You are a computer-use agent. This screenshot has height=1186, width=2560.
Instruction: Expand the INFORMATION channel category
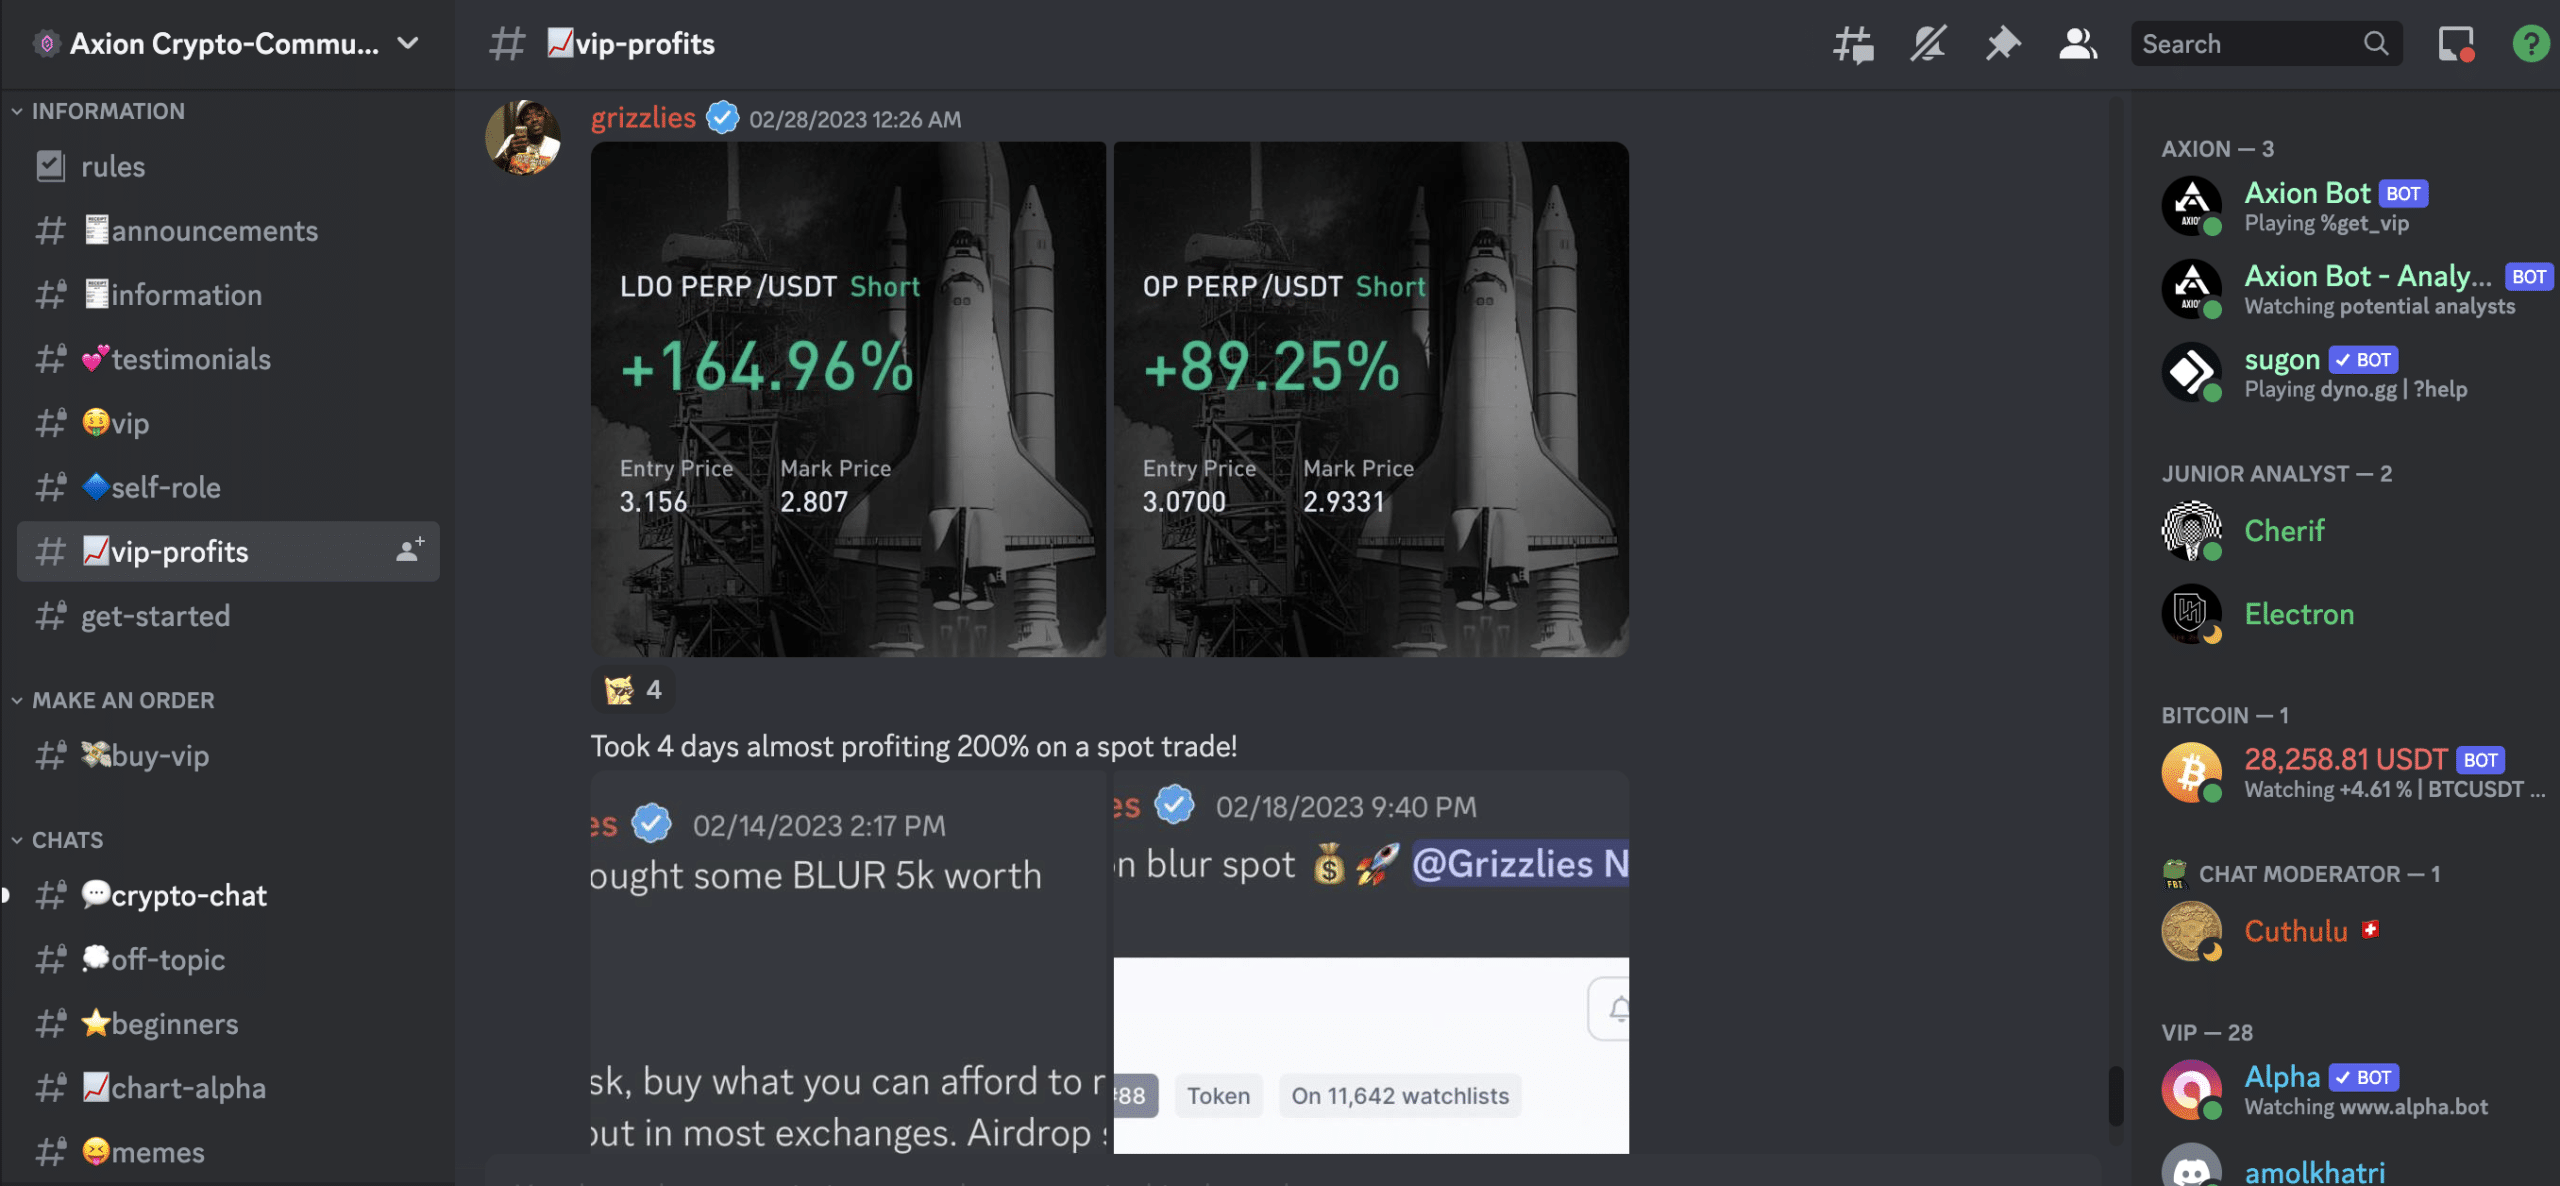[108, 111]
